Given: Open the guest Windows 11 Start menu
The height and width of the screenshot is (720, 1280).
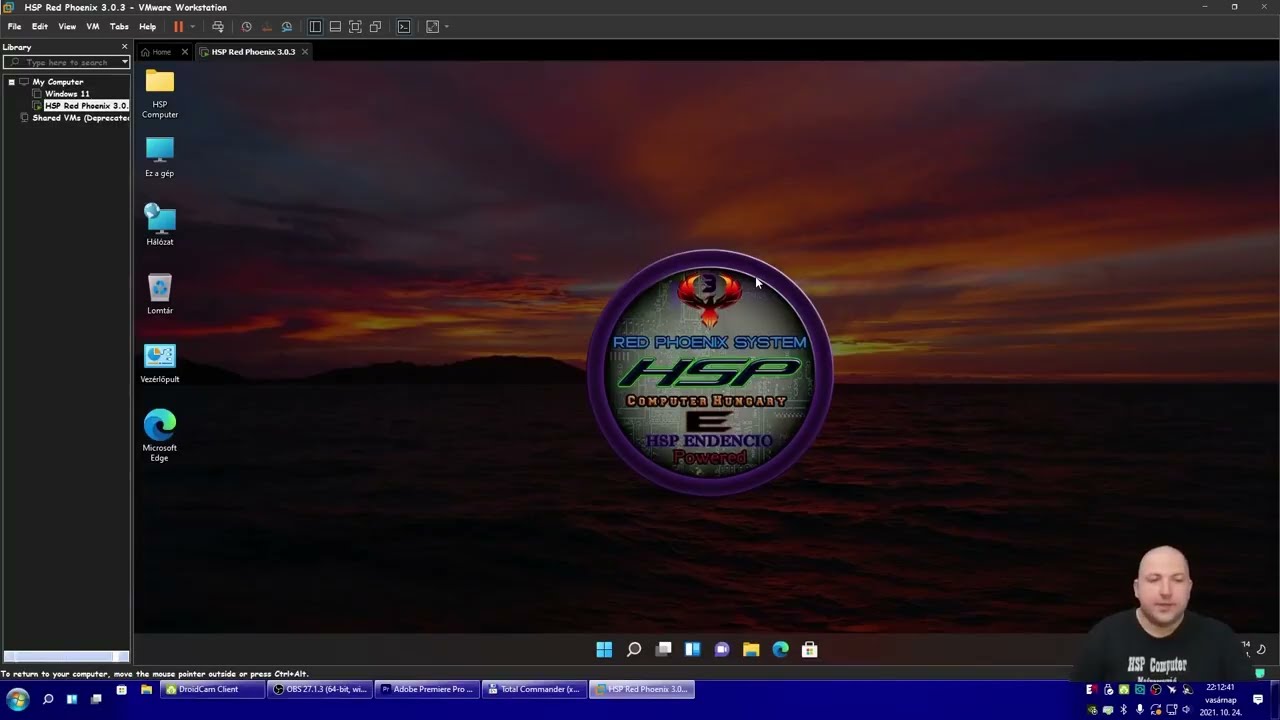Looking at the screenshot, I should (x=604, y=650).
